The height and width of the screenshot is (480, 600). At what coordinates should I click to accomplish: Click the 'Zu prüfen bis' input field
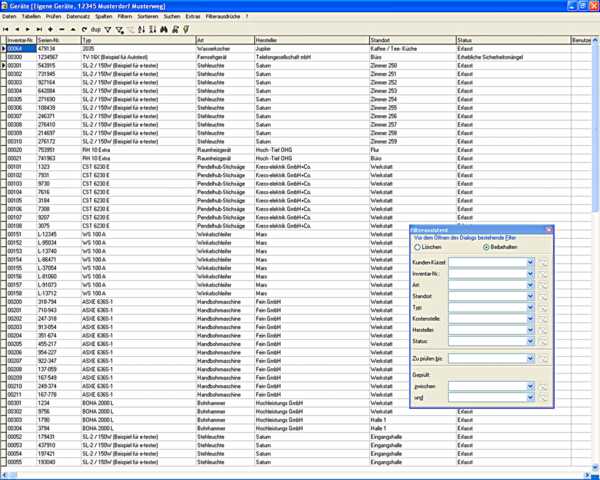(x=486, y=357)
